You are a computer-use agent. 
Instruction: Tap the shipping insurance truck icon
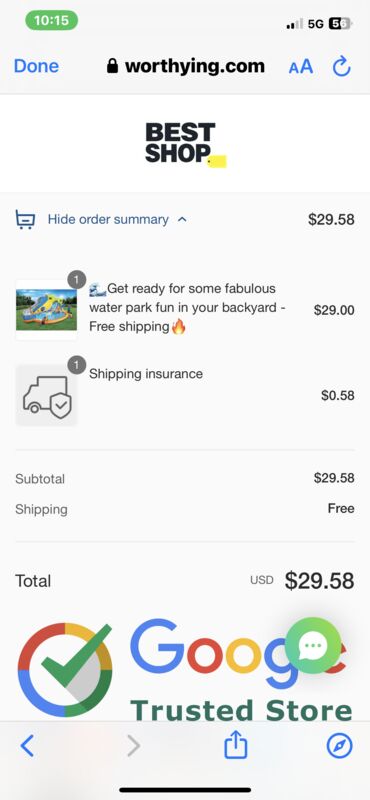click(x=46, y=395)
